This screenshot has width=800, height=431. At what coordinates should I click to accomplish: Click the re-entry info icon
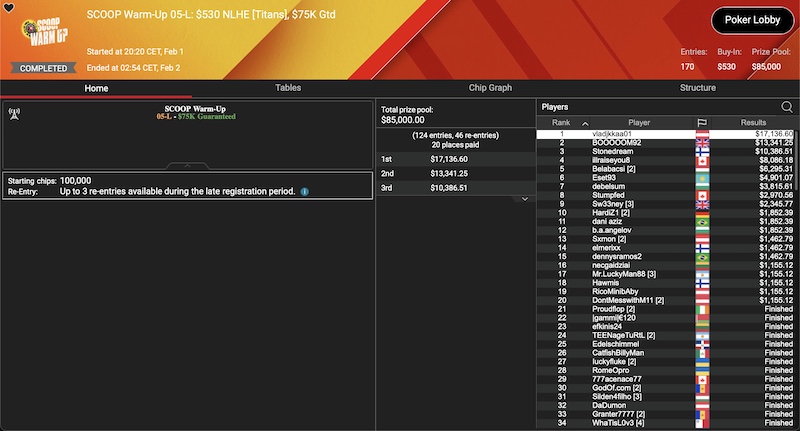[x=304, y=191]
